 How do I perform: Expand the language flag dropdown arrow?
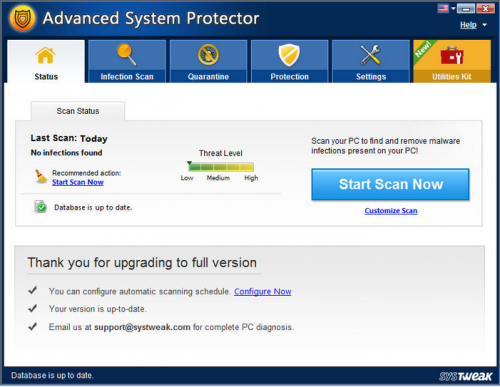pos(453,8)
